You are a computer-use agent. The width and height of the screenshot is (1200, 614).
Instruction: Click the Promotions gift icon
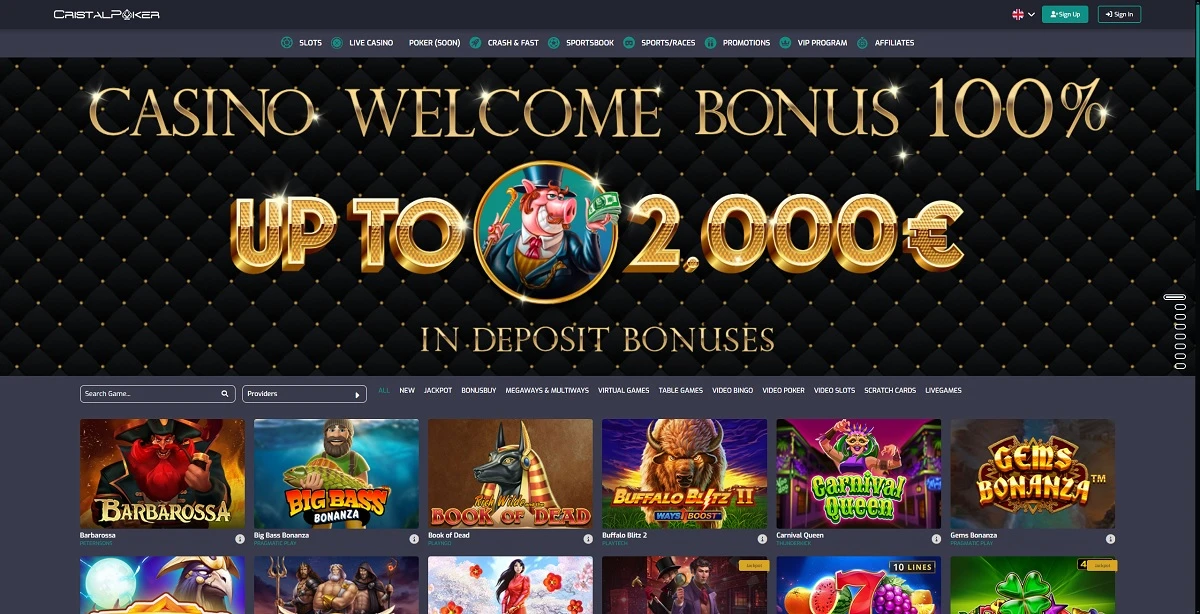pos(710,43)
